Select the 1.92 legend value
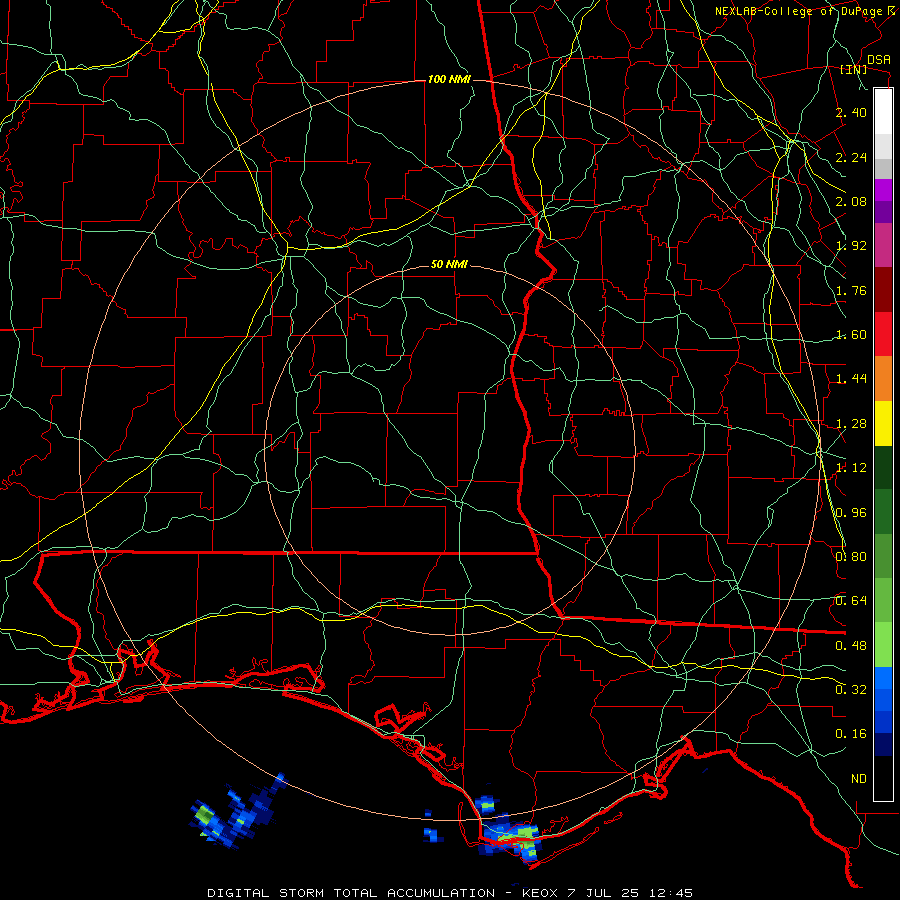Screen dimensions: 900x900 click(851, 246)
